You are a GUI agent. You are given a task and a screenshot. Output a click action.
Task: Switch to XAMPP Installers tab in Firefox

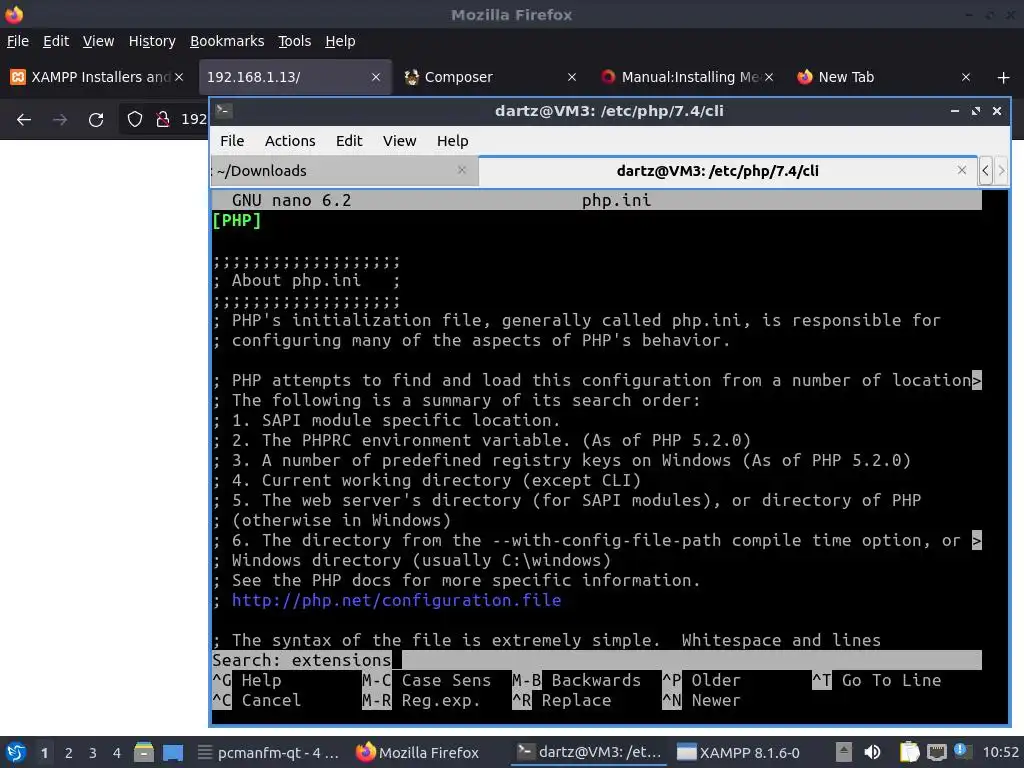point(98,77)
